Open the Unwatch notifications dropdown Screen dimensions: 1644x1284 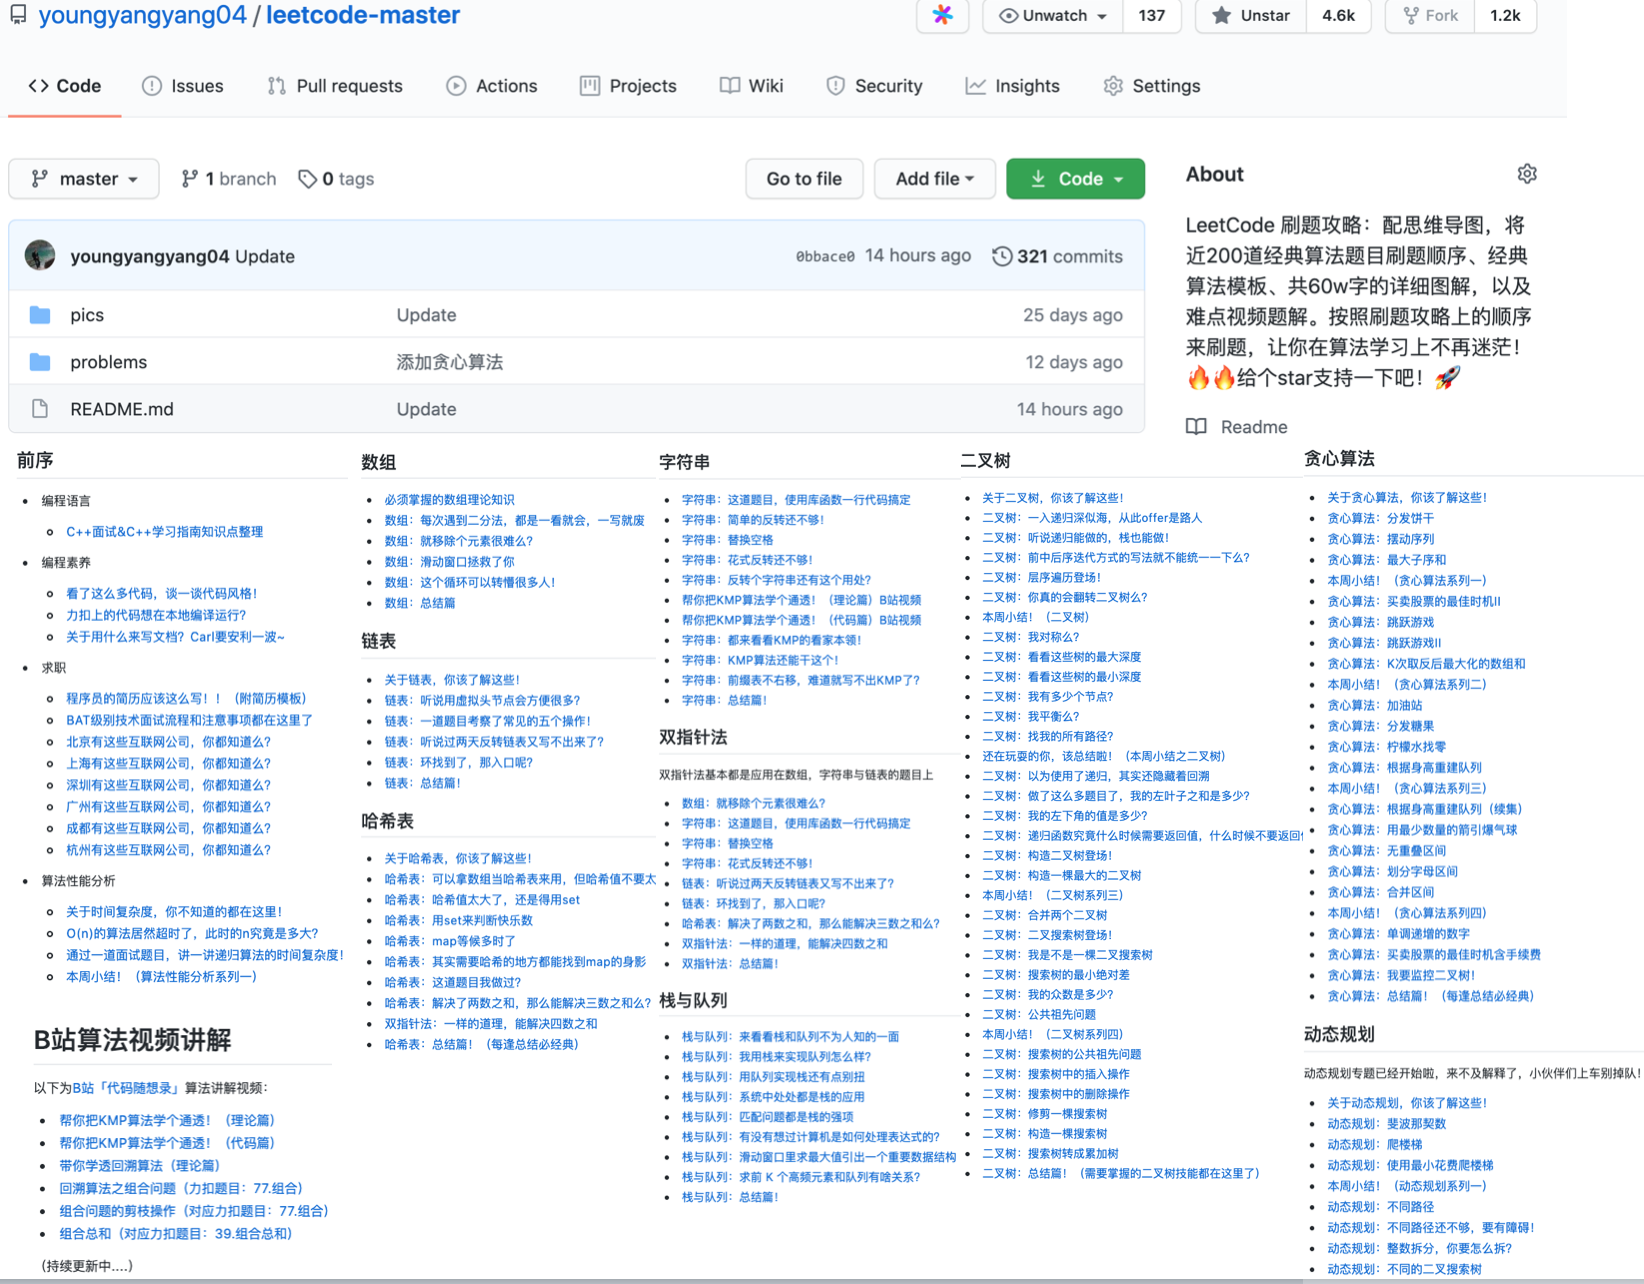pos(1052,15)
